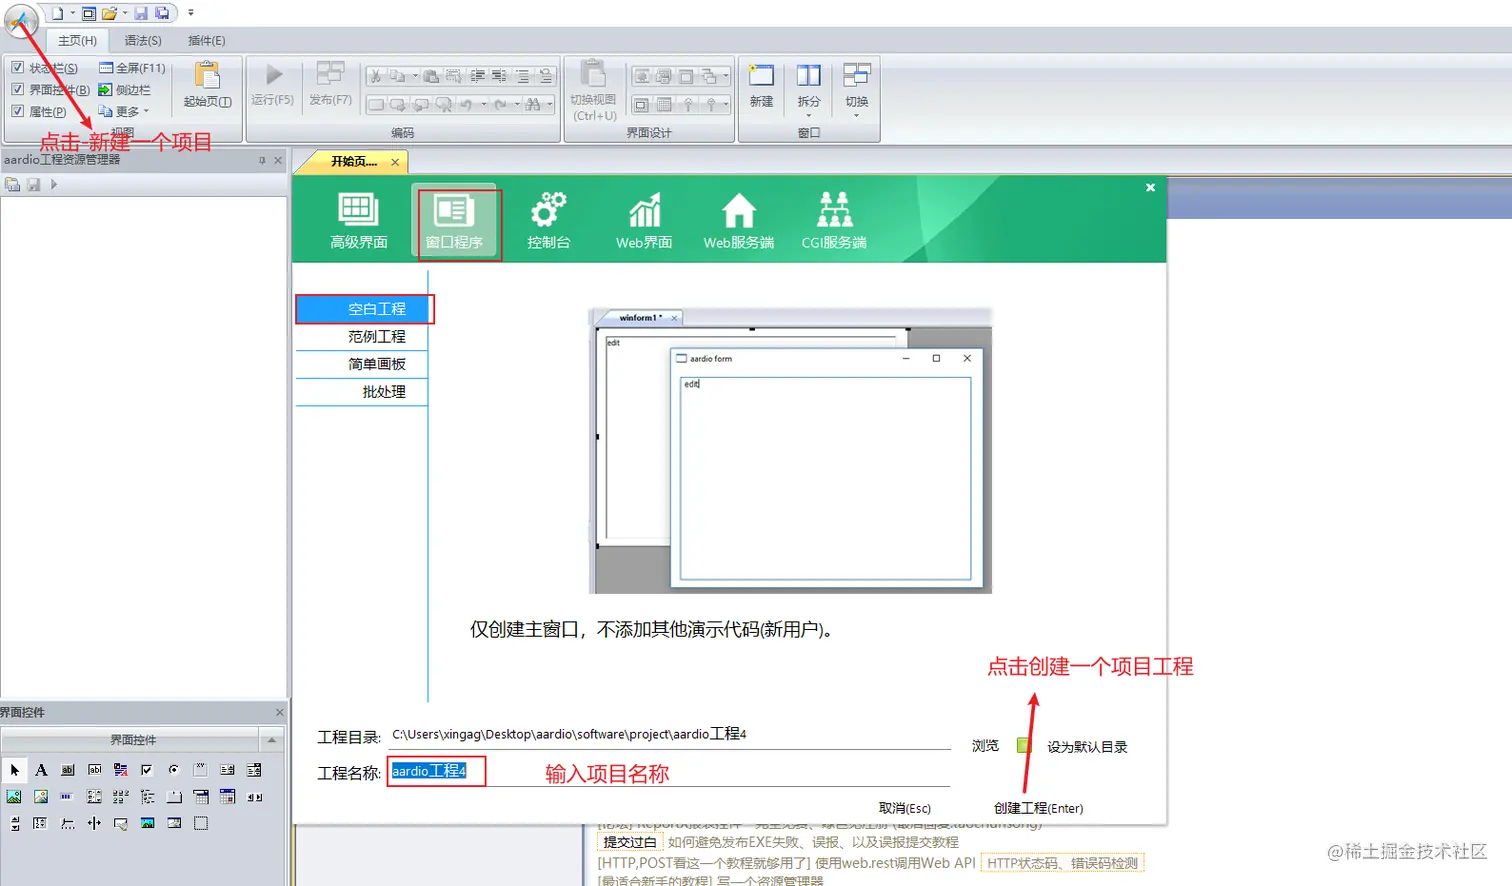The image size is (1512, 886).
Task: Click 浏览 to browse project directory
Action: pos(985,746)
